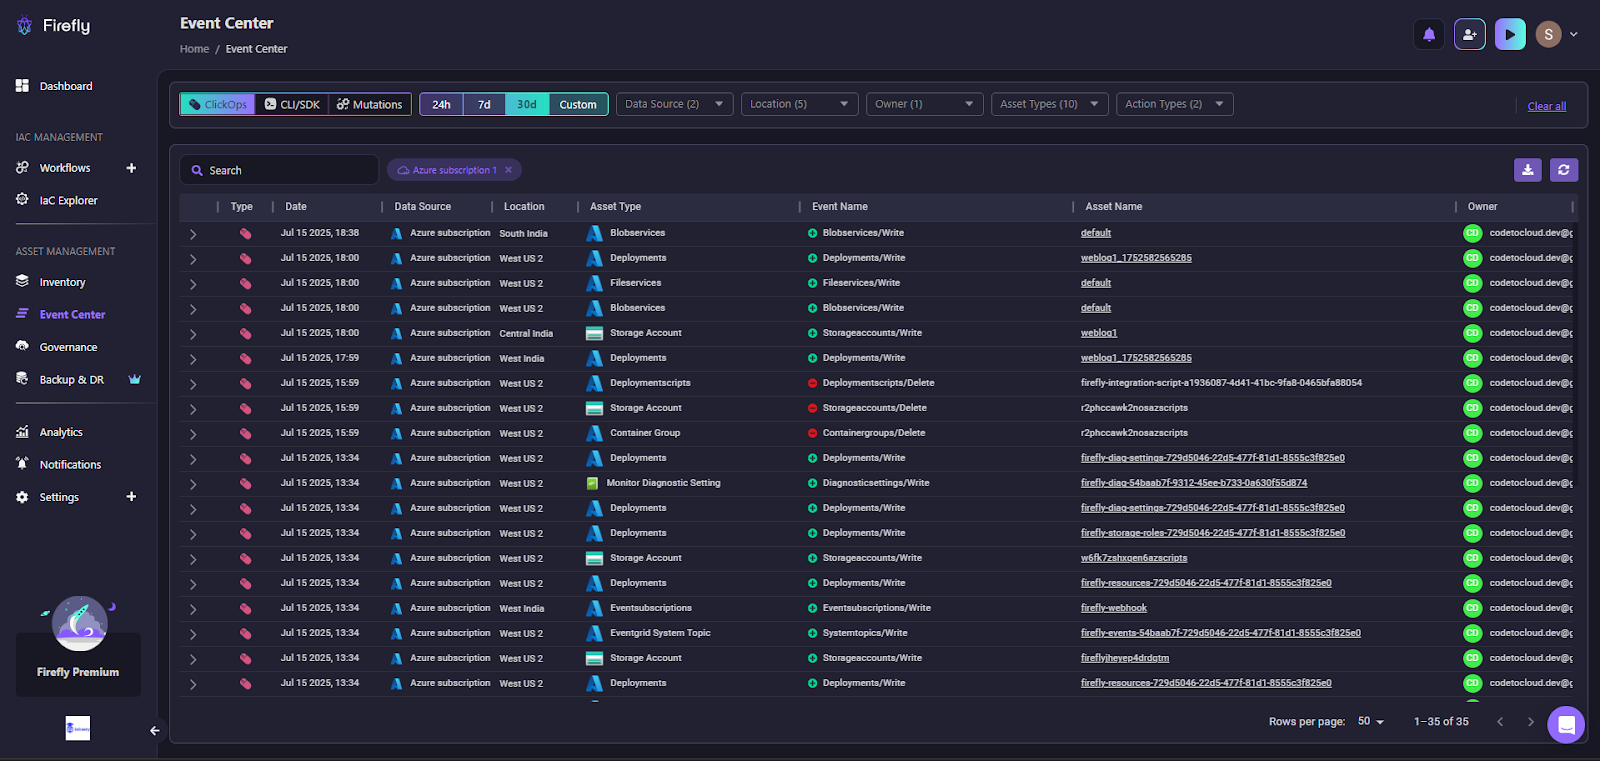Screen dimensions: 1600x761
Task: Expand the Deploymentscripts/Delete event row
Action: click(193, 384)
